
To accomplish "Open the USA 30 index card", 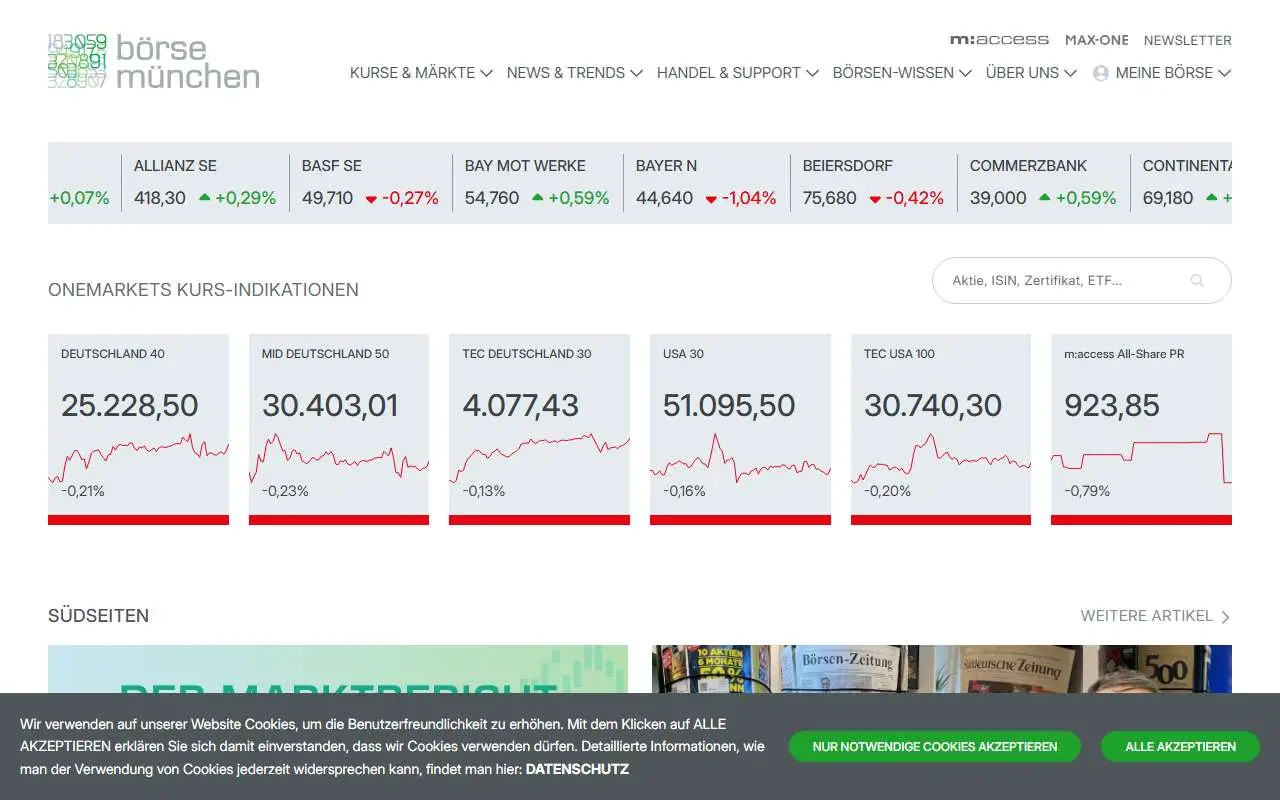I will coord(740,429).
